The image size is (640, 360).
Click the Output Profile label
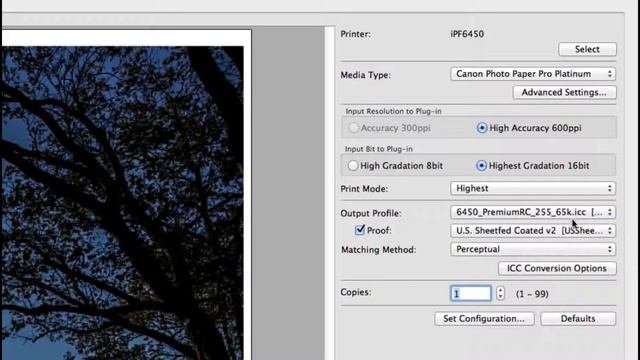click(x=371, y=213)
